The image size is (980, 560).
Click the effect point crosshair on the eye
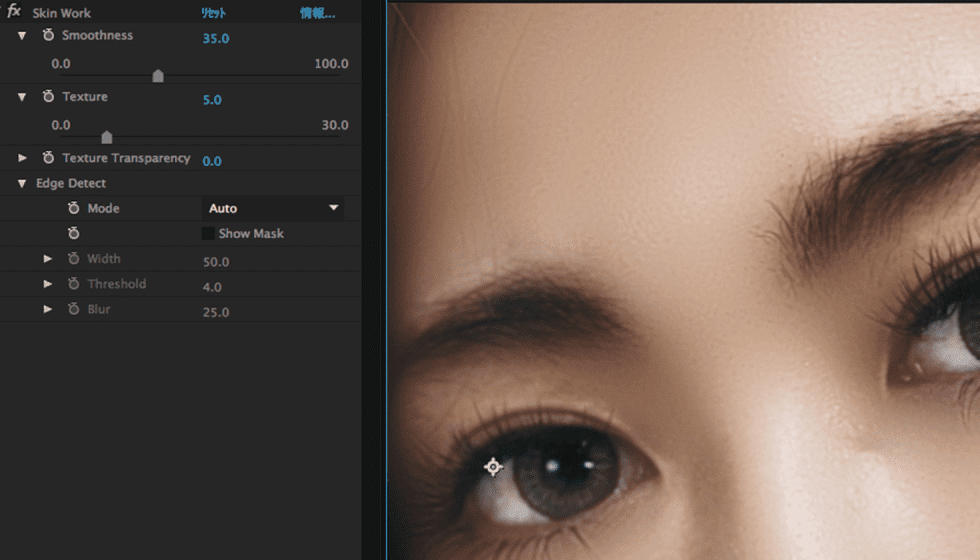[x=493, y=466]
